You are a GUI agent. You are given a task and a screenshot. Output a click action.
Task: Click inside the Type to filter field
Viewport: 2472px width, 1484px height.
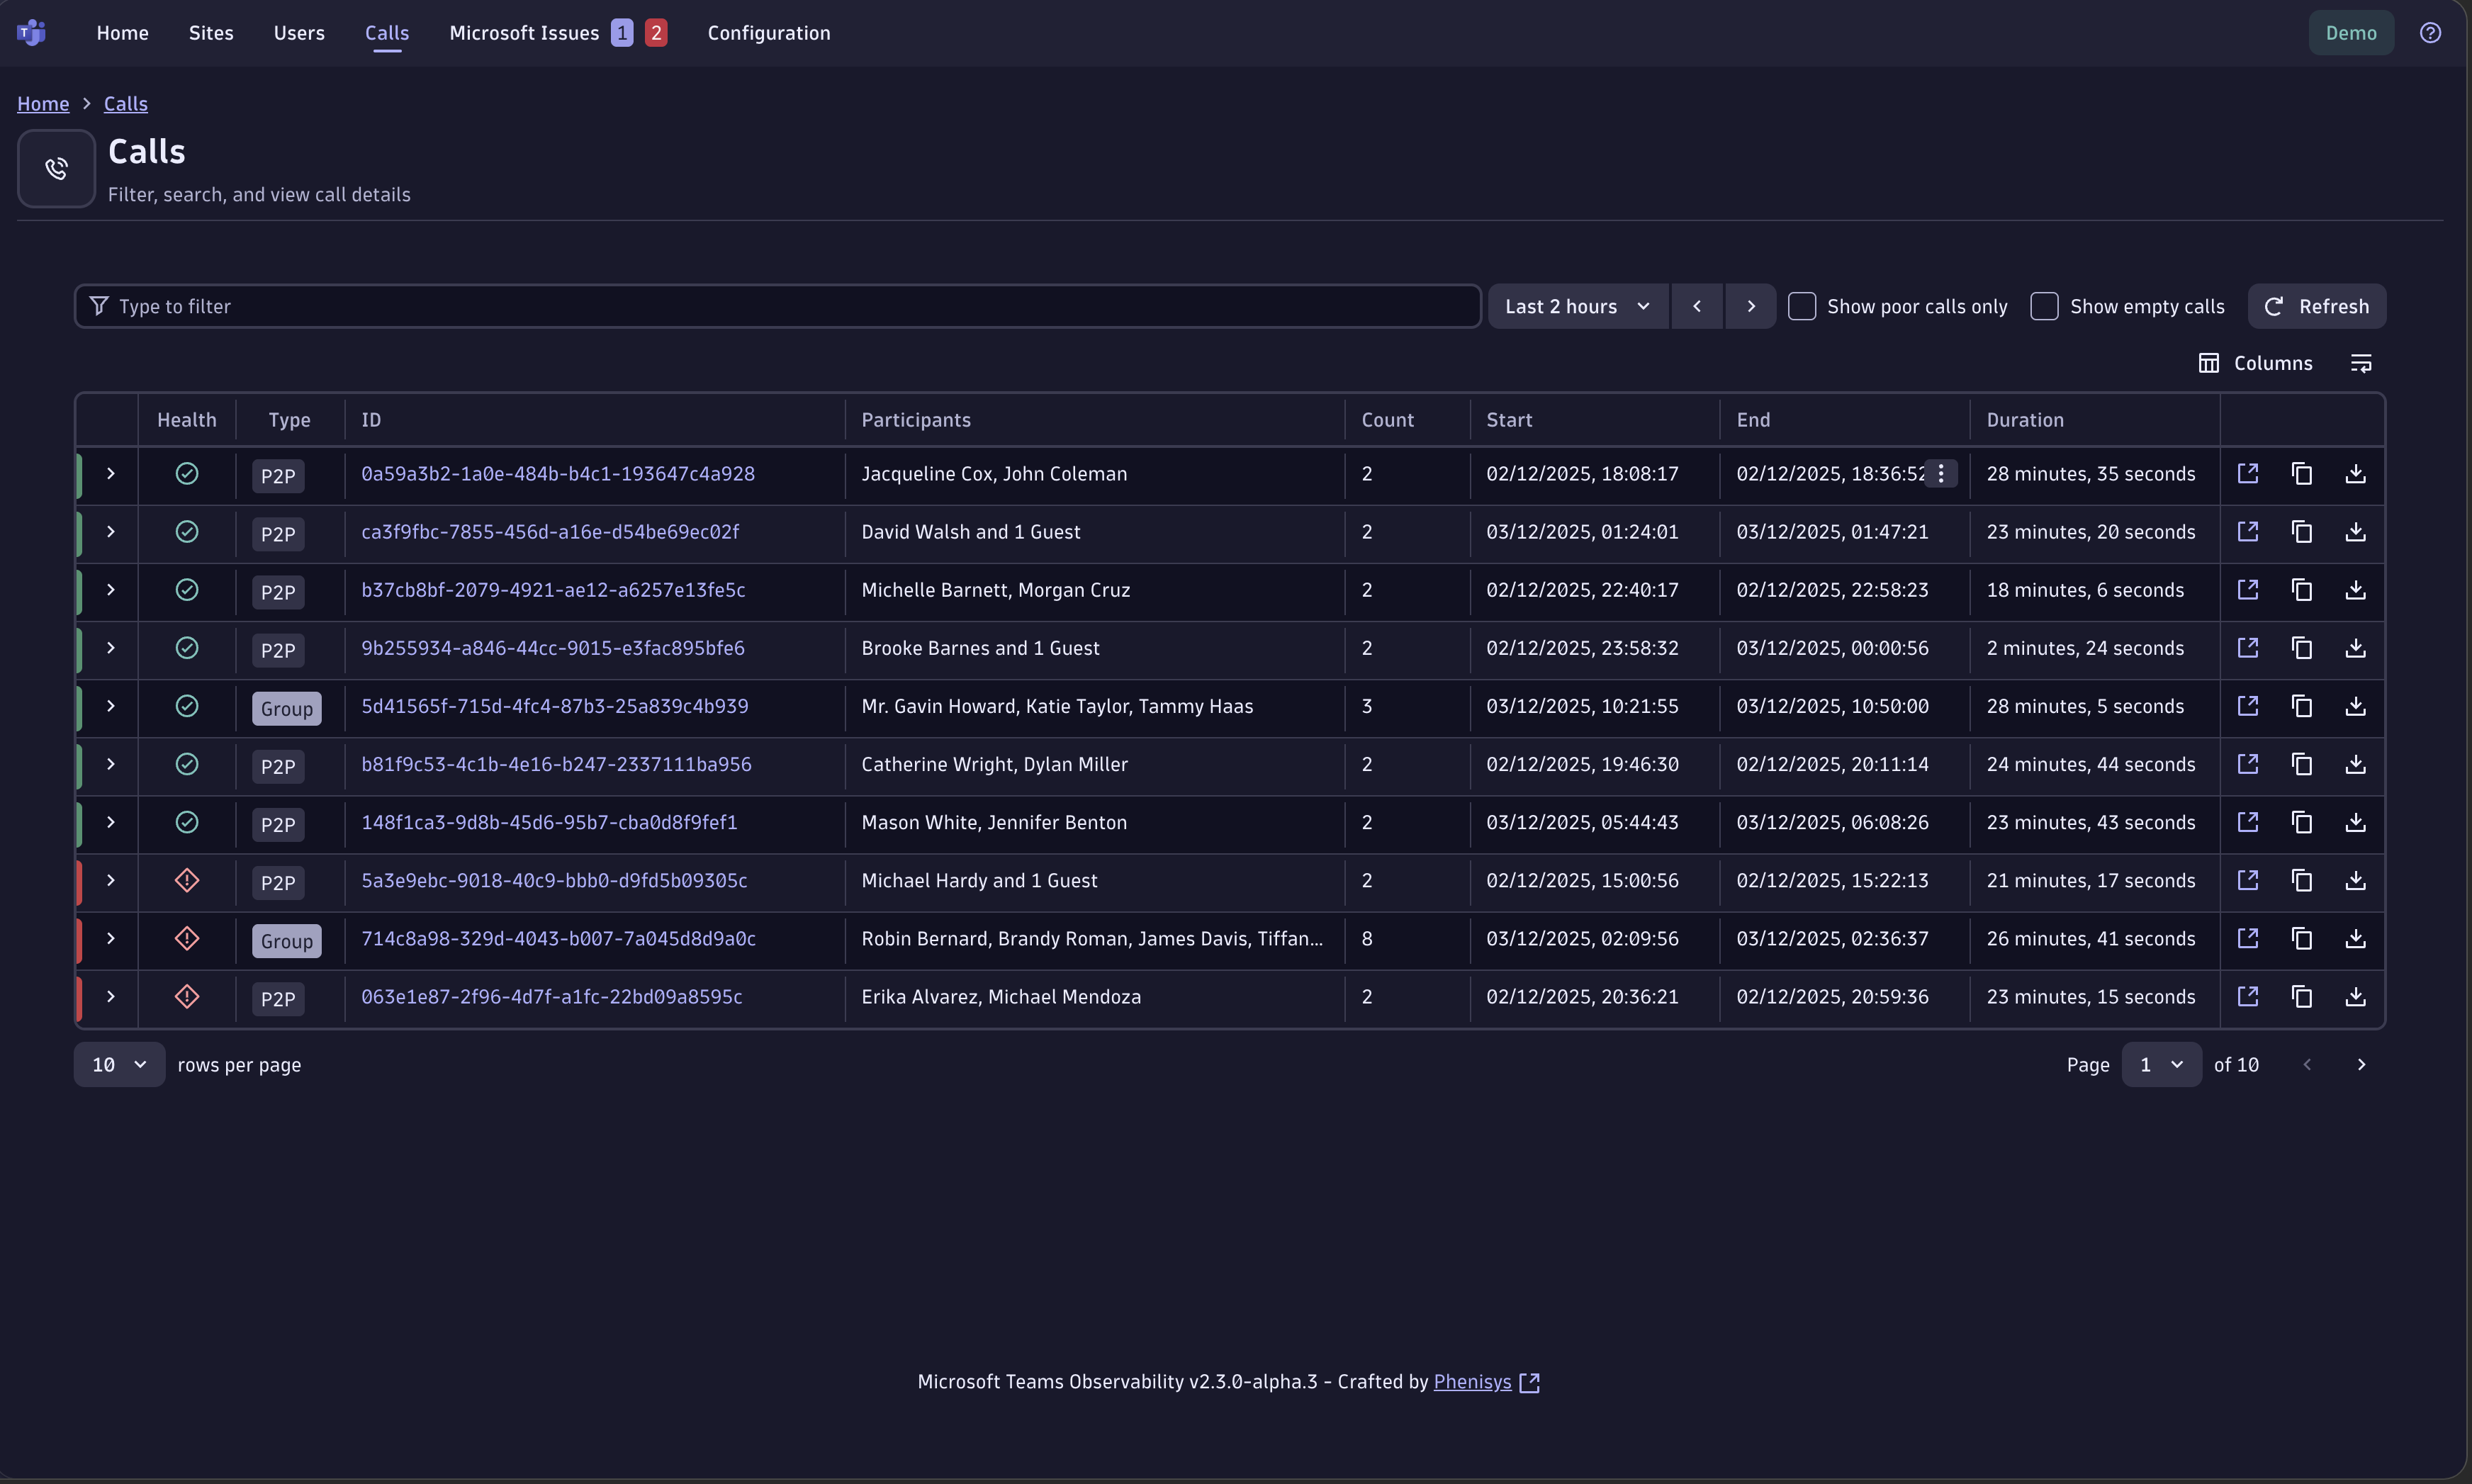click(700, 306)
